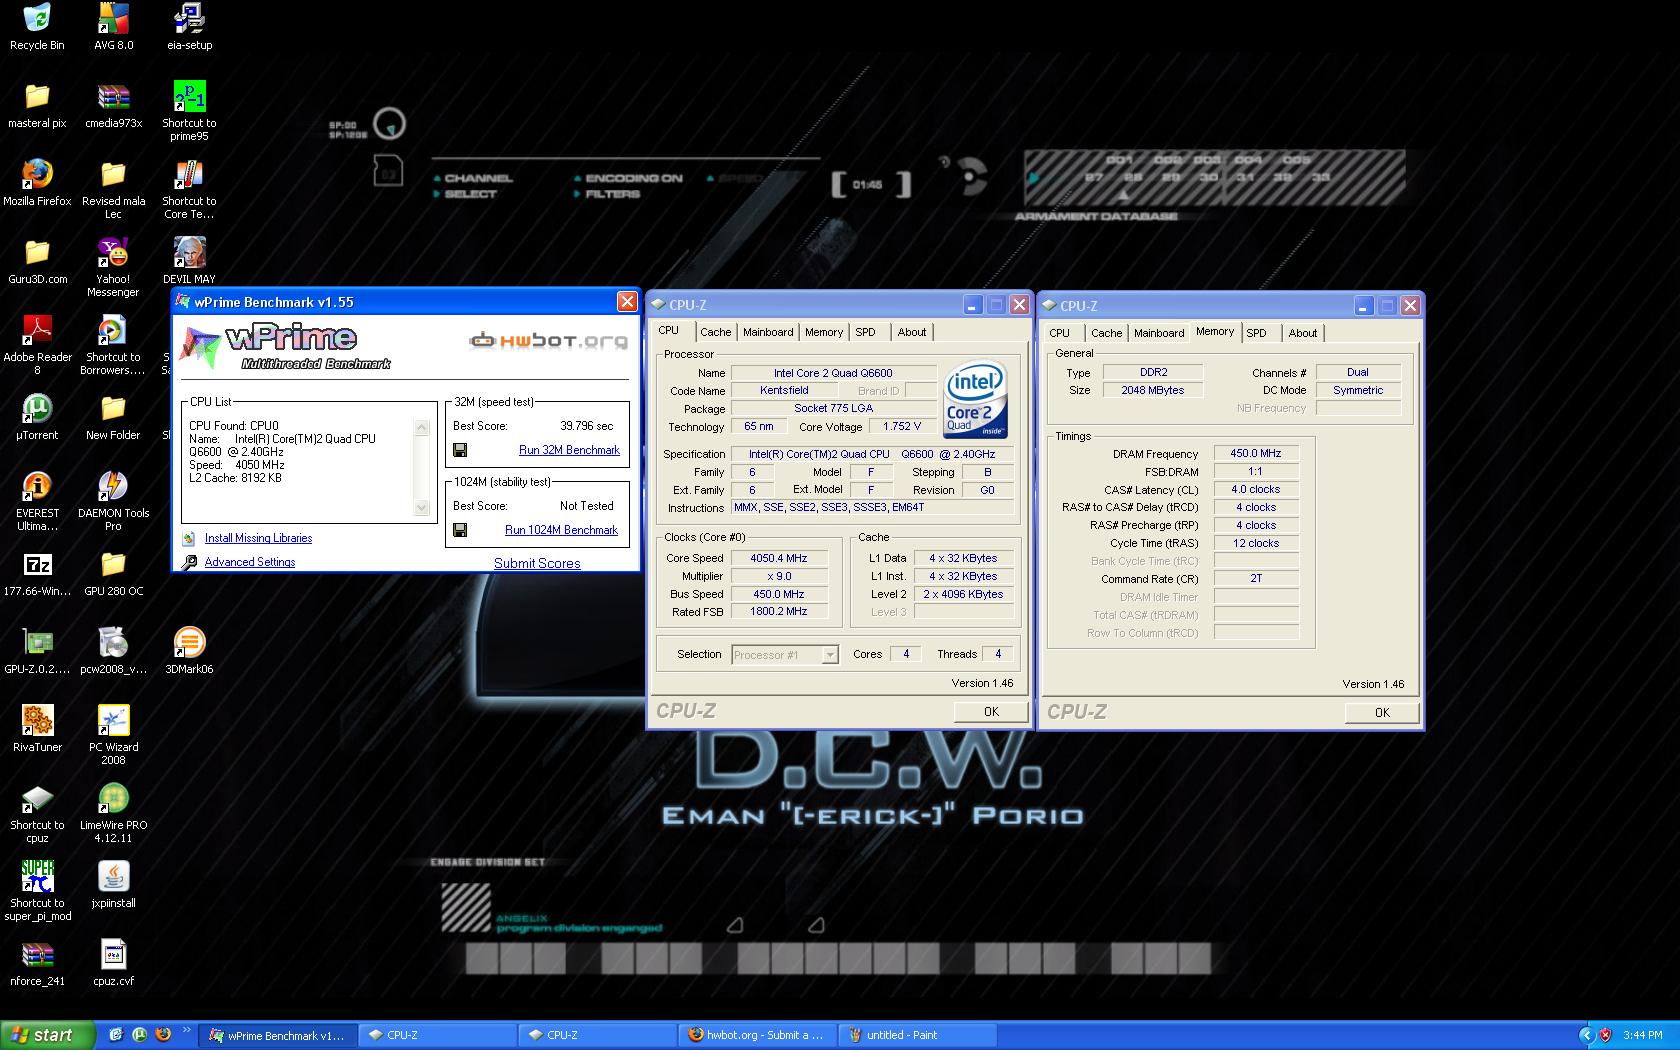1680x1050 pixels.
Task: Click the Core Speed 4050.4 MHz field
Action: pos(779,558)
